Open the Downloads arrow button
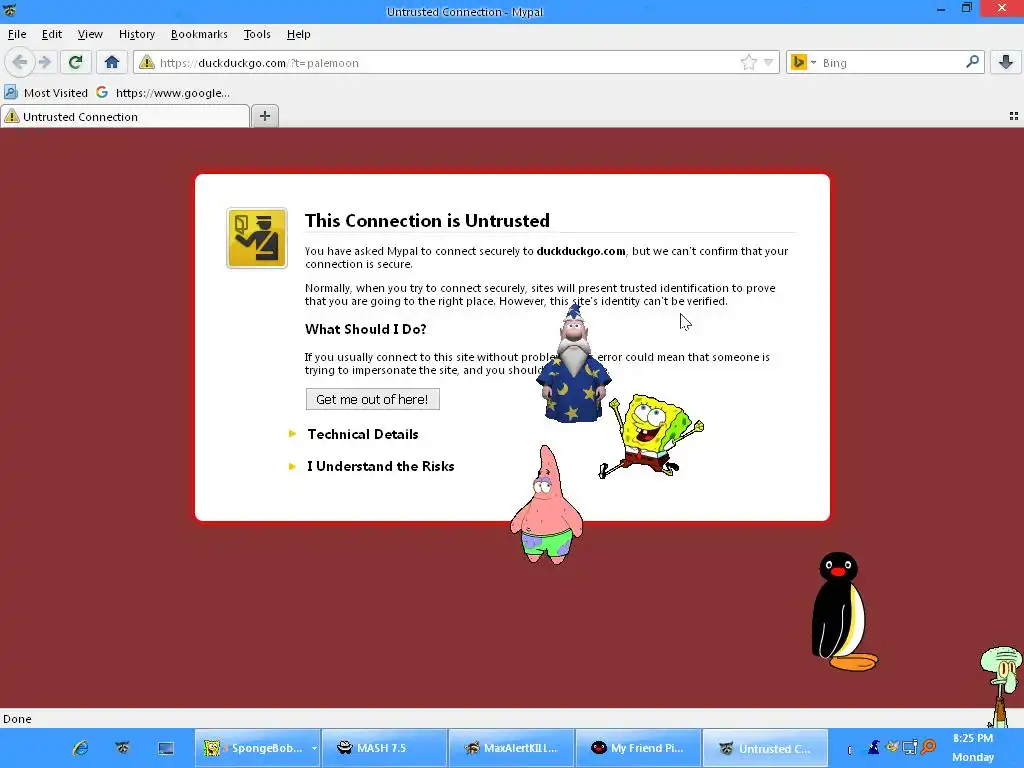 point(1006,63)
